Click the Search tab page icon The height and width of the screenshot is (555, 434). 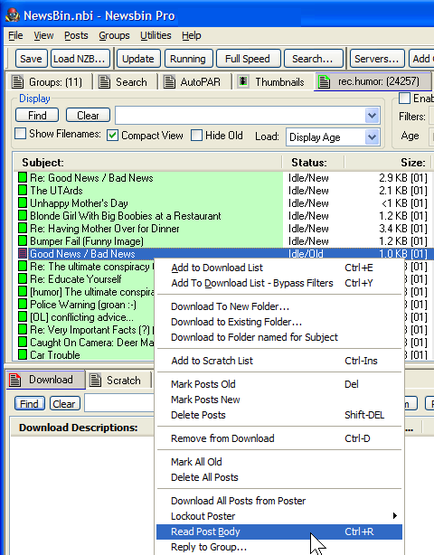[104, 82]
